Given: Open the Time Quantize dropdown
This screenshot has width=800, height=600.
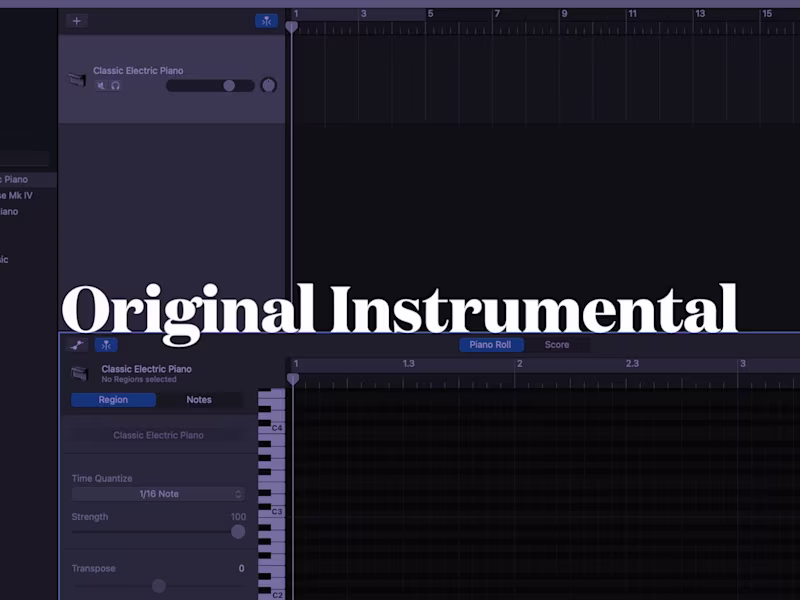Looking at the screenshot, I should coord(156,493).
